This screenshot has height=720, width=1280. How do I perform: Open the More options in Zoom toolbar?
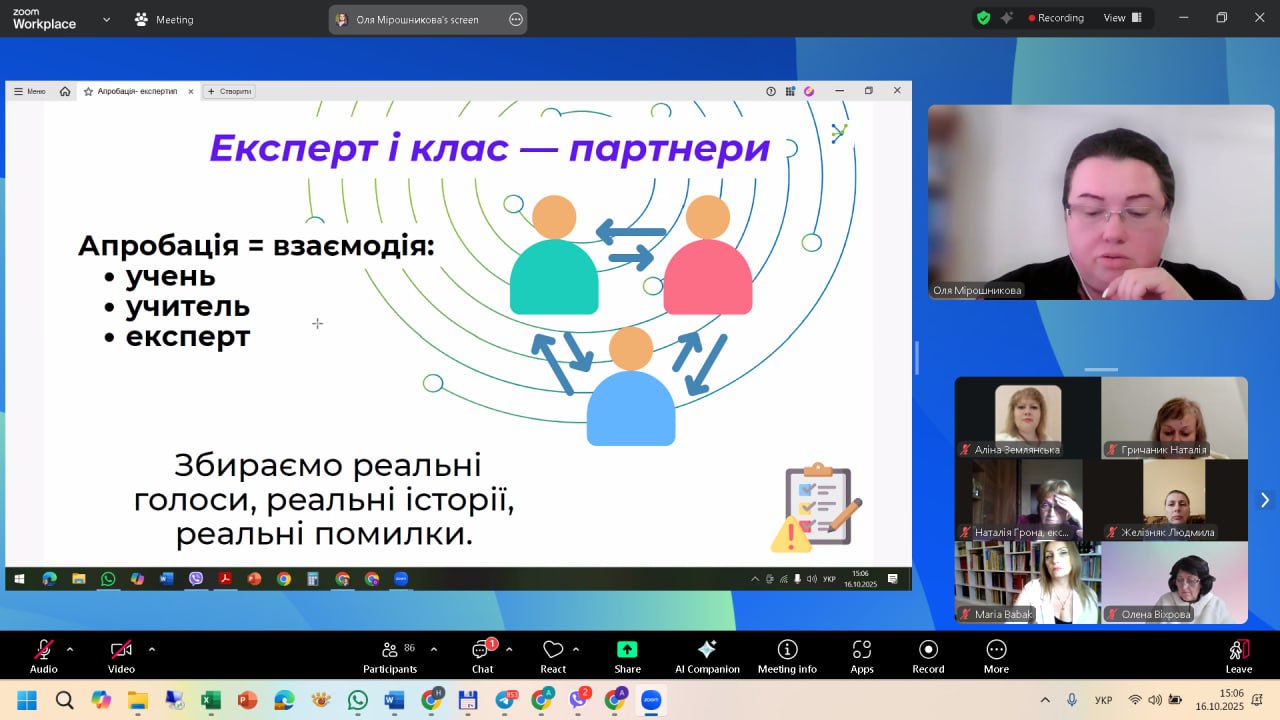pyautogui.click(x=996, y=656)
